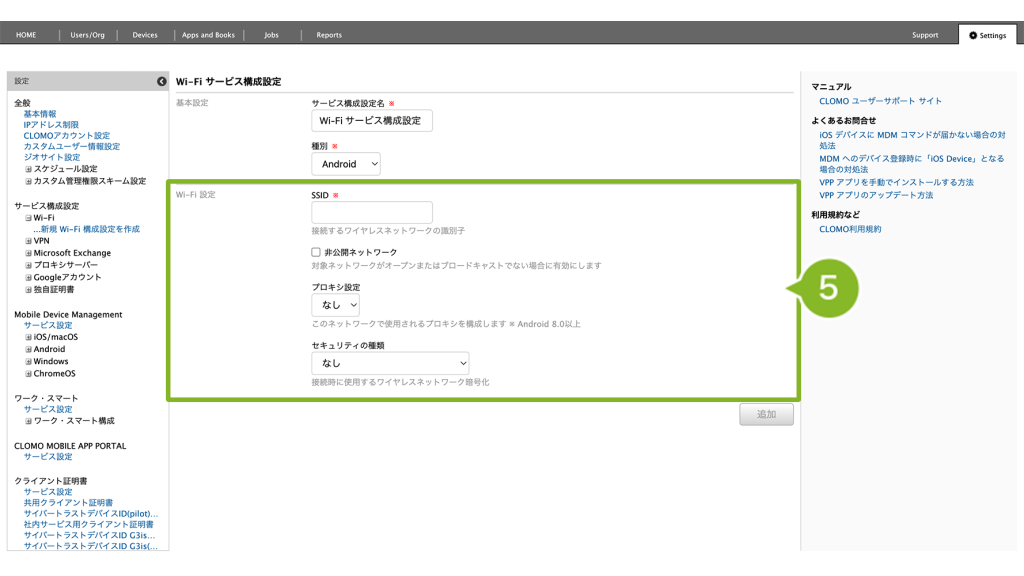Image resolution: width=1024 pixels, height=576 pixels.
Task: Expand the iOS/macOS tree item
Action: click(x=29, y=337)
